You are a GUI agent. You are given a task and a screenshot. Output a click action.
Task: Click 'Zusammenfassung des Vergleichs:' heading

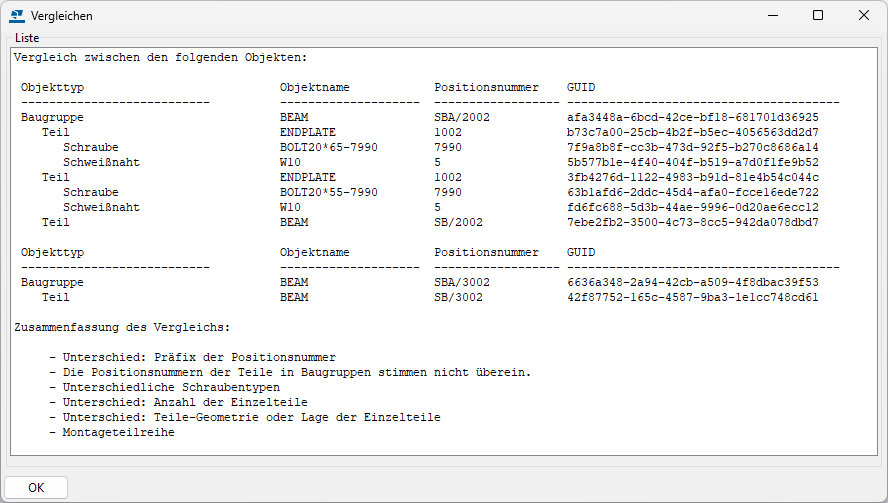[122, 327]
